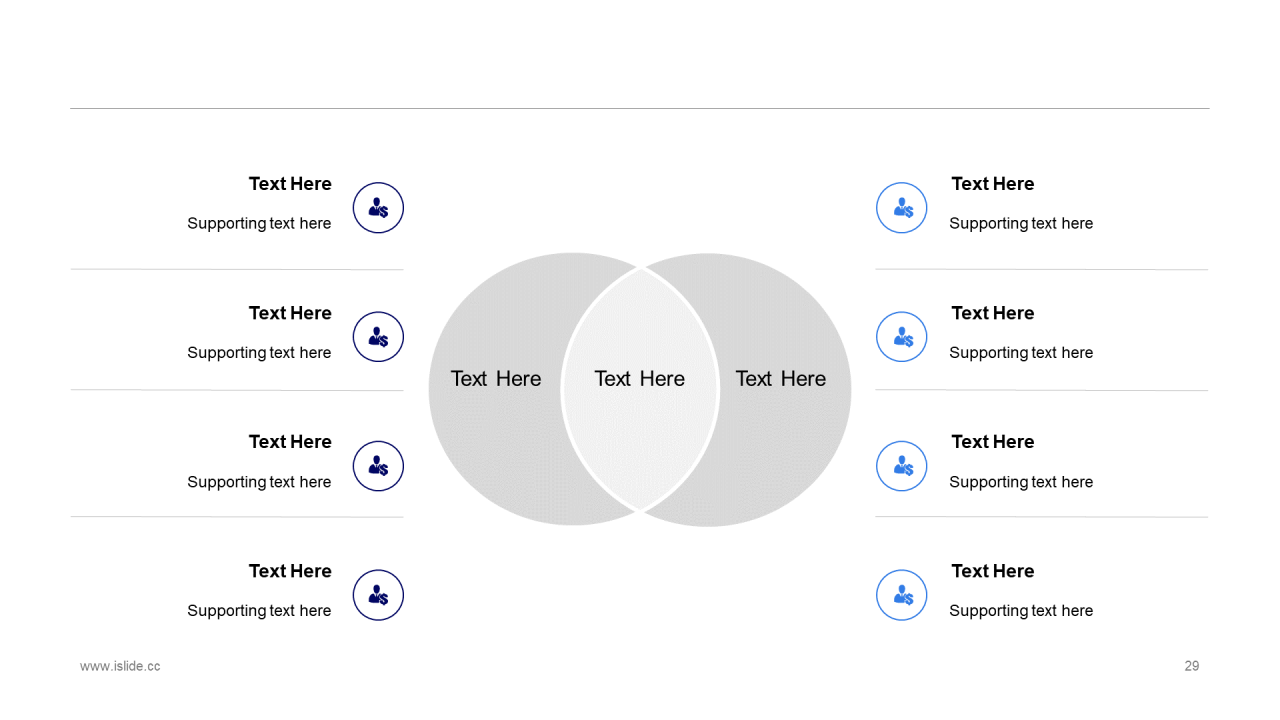Click the third dark navy user-dollar icon in left column
This screenshot has height=720, width=1280.
[378, 466]
